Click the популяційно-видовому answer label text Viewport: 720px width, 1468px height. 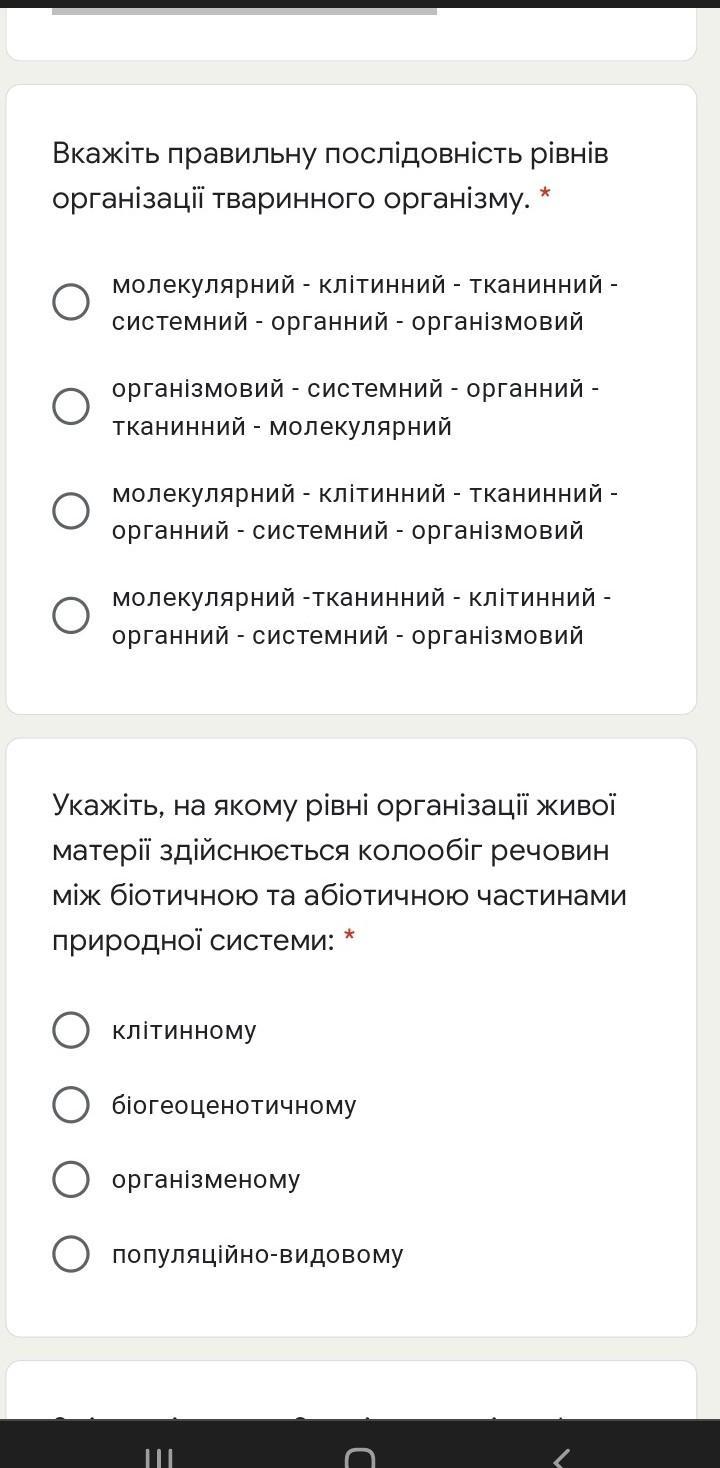pos(258,1254)
